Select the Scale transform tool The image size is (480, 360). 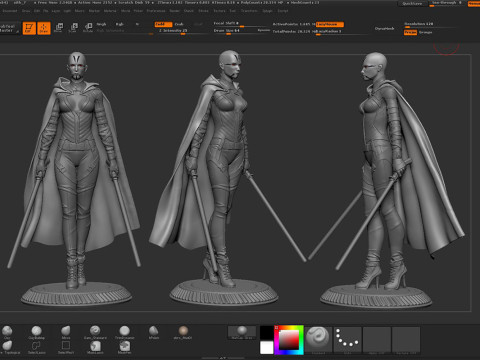pos(73,28)
